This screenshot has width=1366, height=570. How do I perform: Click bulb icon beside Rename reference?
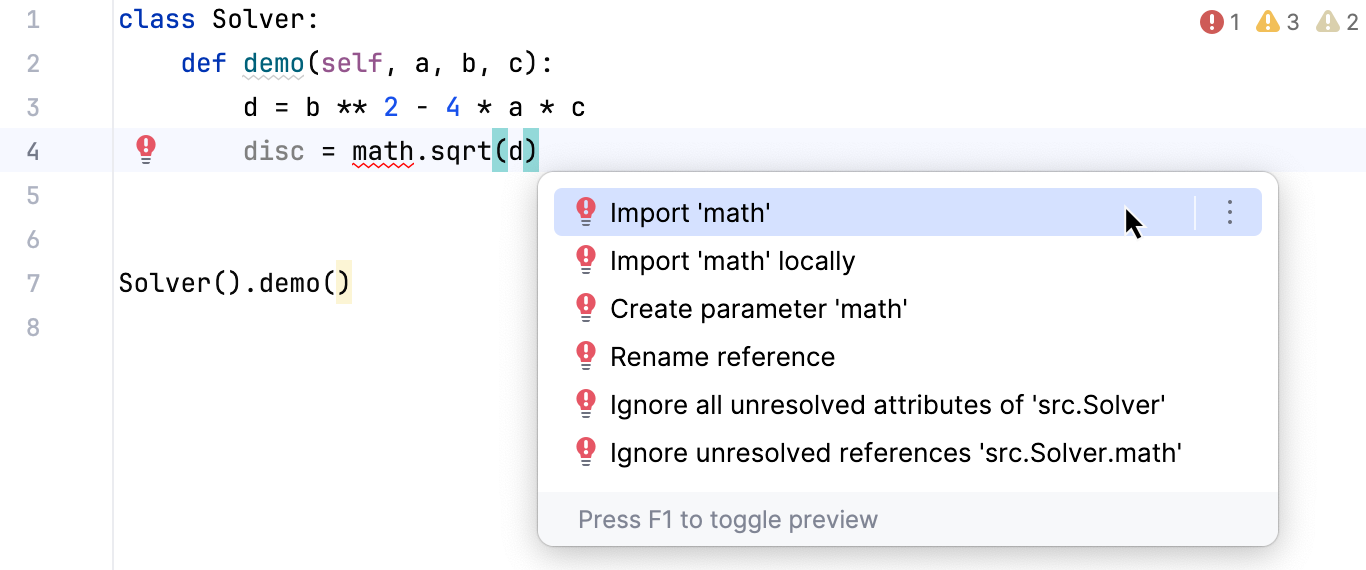587,357
